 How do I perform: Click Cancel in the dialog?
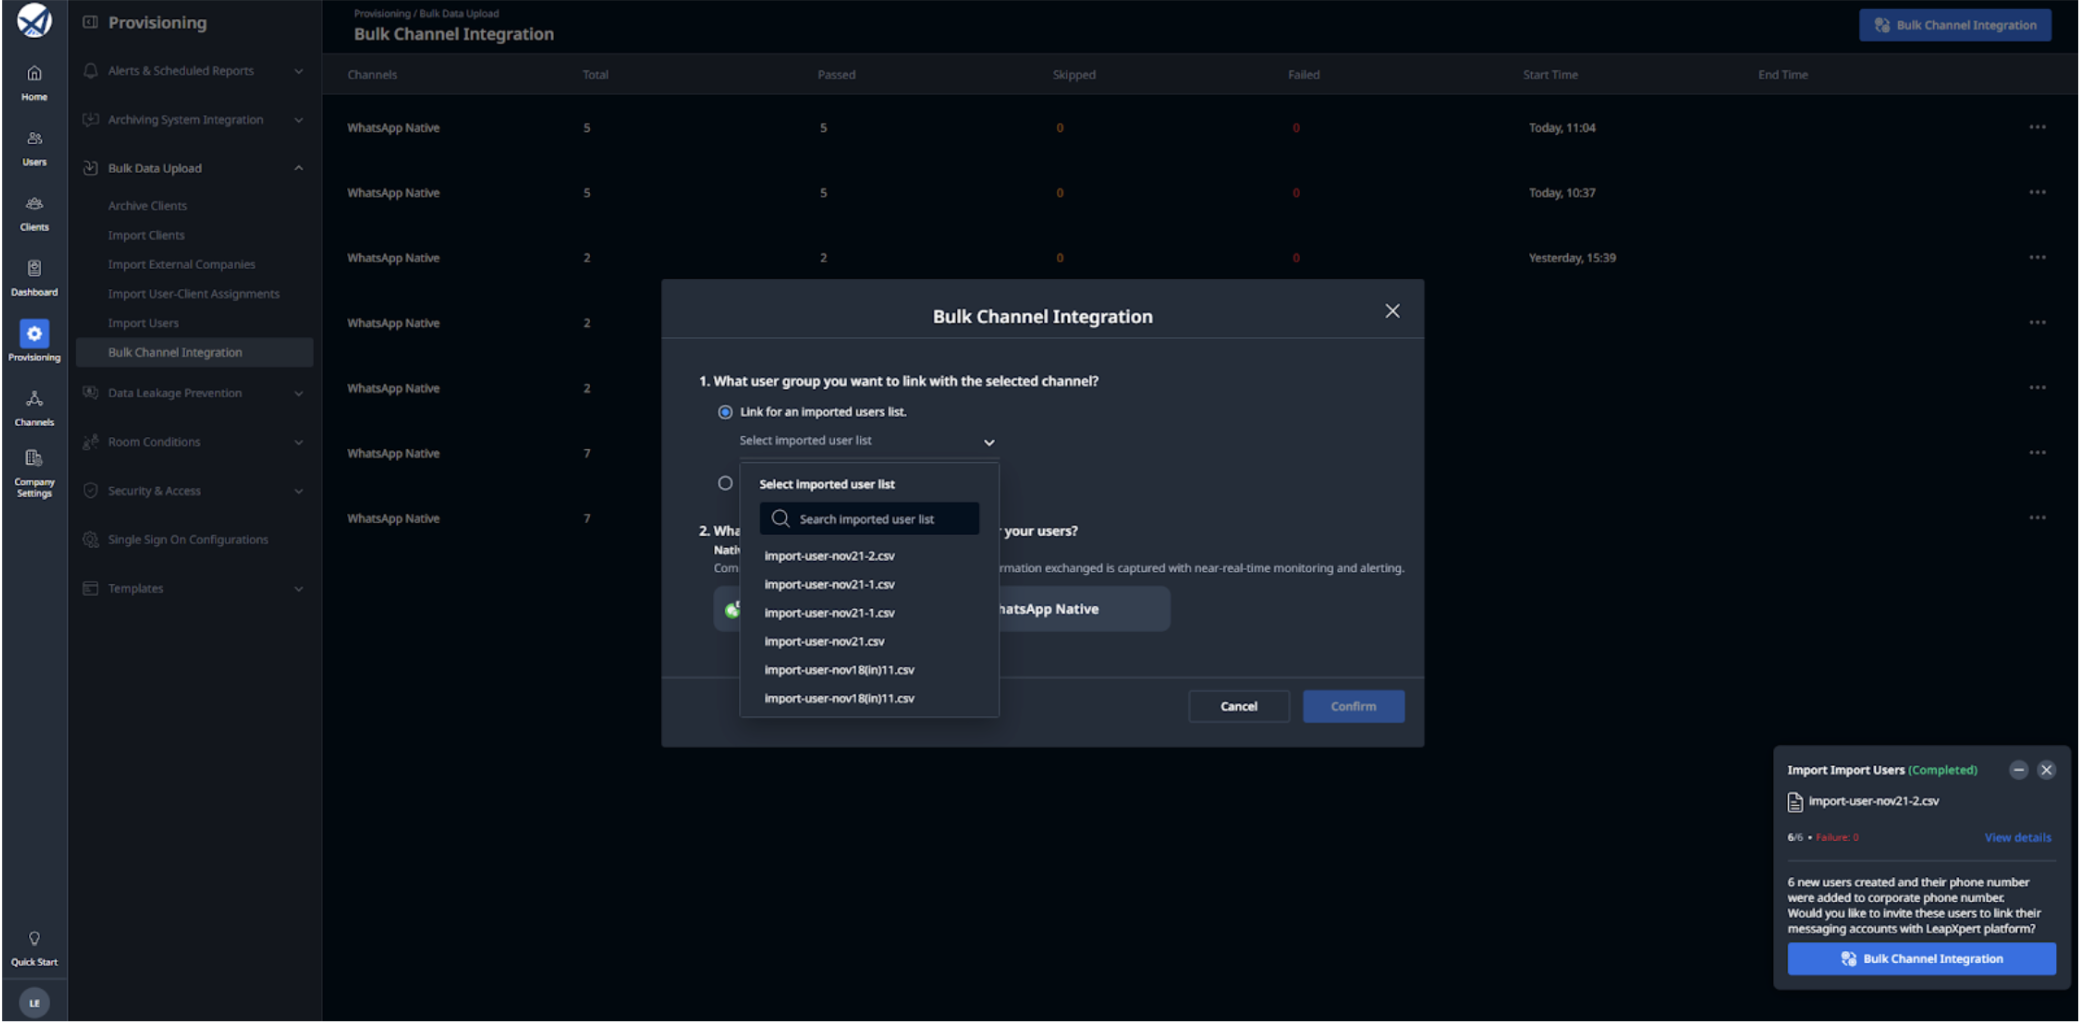[x=1238, y=706]
